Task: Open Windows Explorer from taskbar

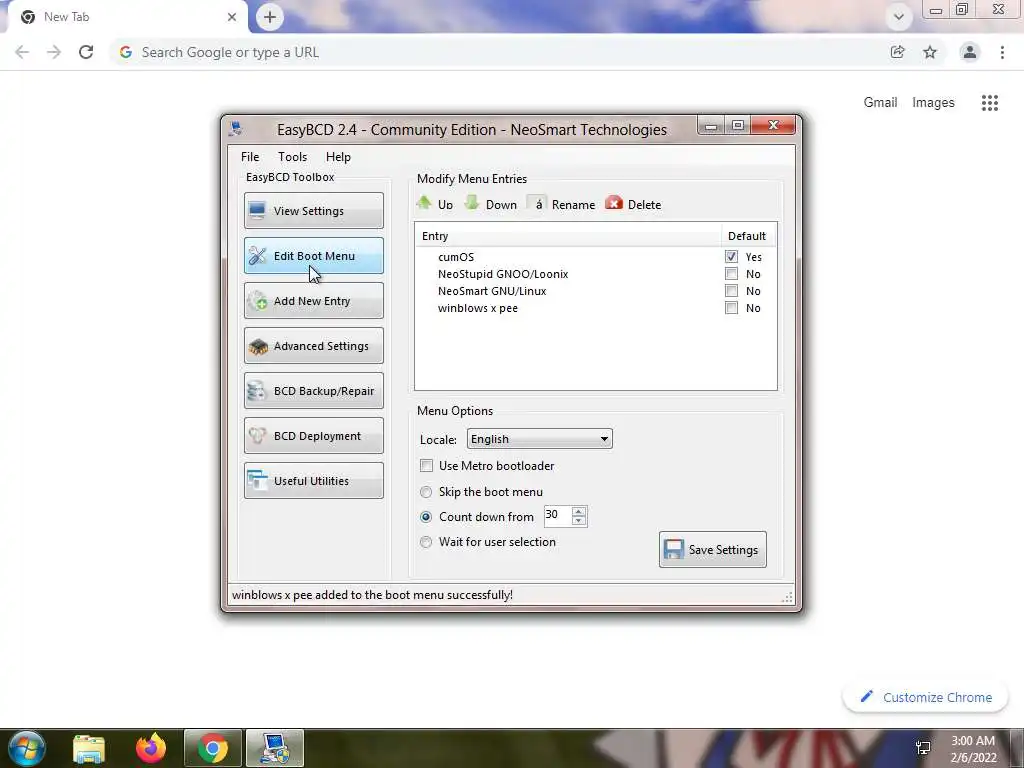Action: coord(89,748)
